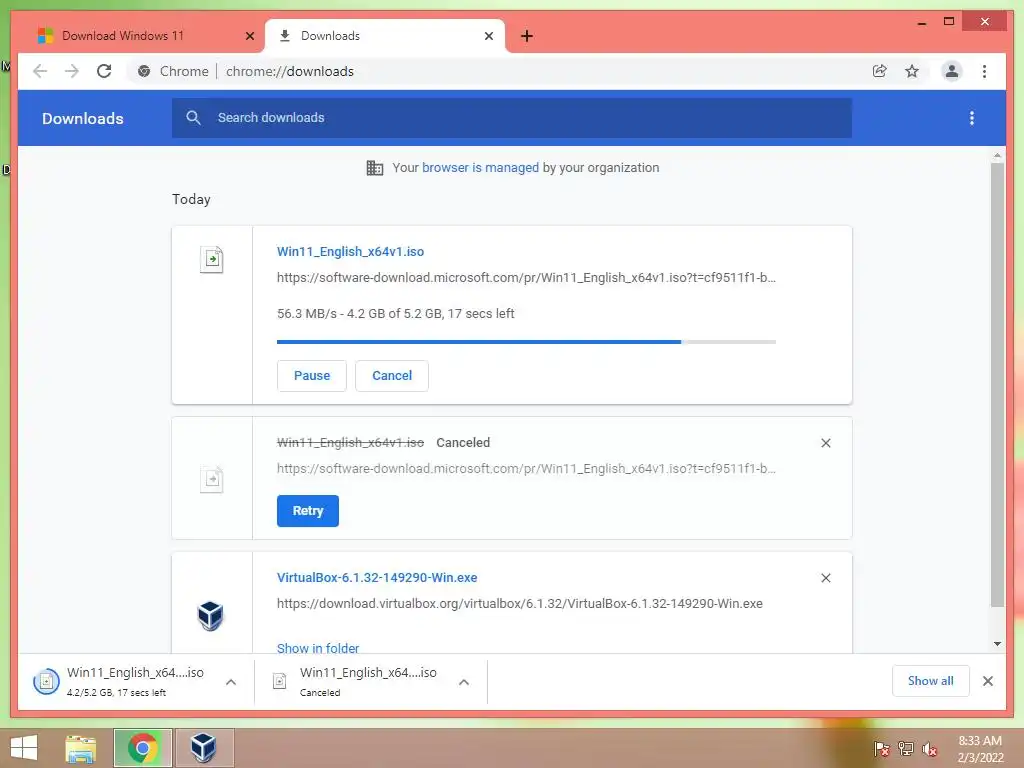
Task: Cancel the Win11 ISO download
Action: point(392,376)
